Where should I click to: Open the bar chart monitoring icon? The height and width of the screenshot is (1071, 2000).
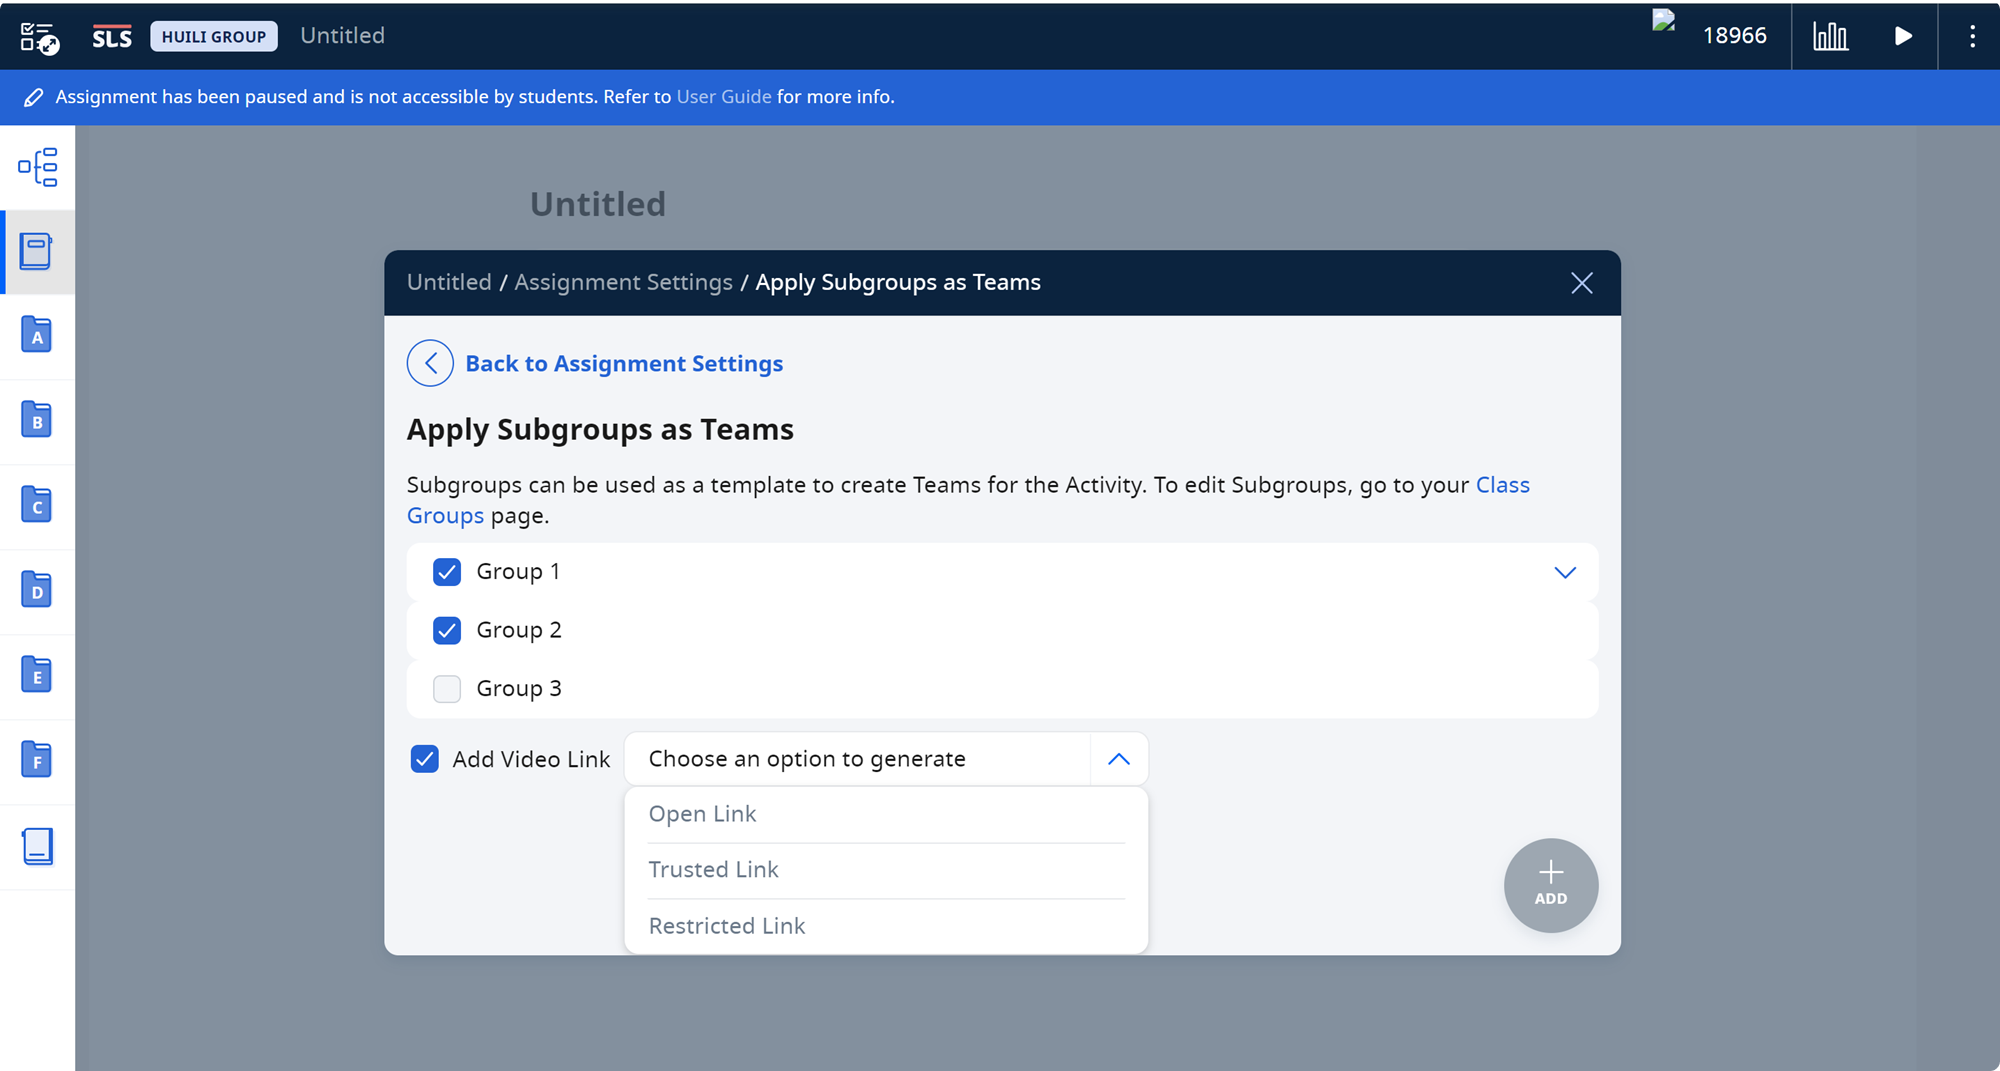(1830, 37)
